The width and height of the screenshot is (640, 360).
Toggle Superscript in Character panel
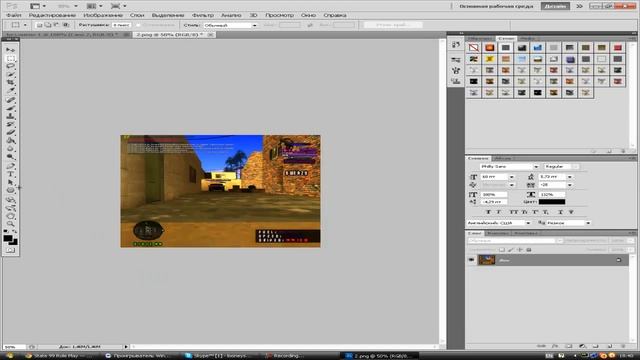point(535,212)
